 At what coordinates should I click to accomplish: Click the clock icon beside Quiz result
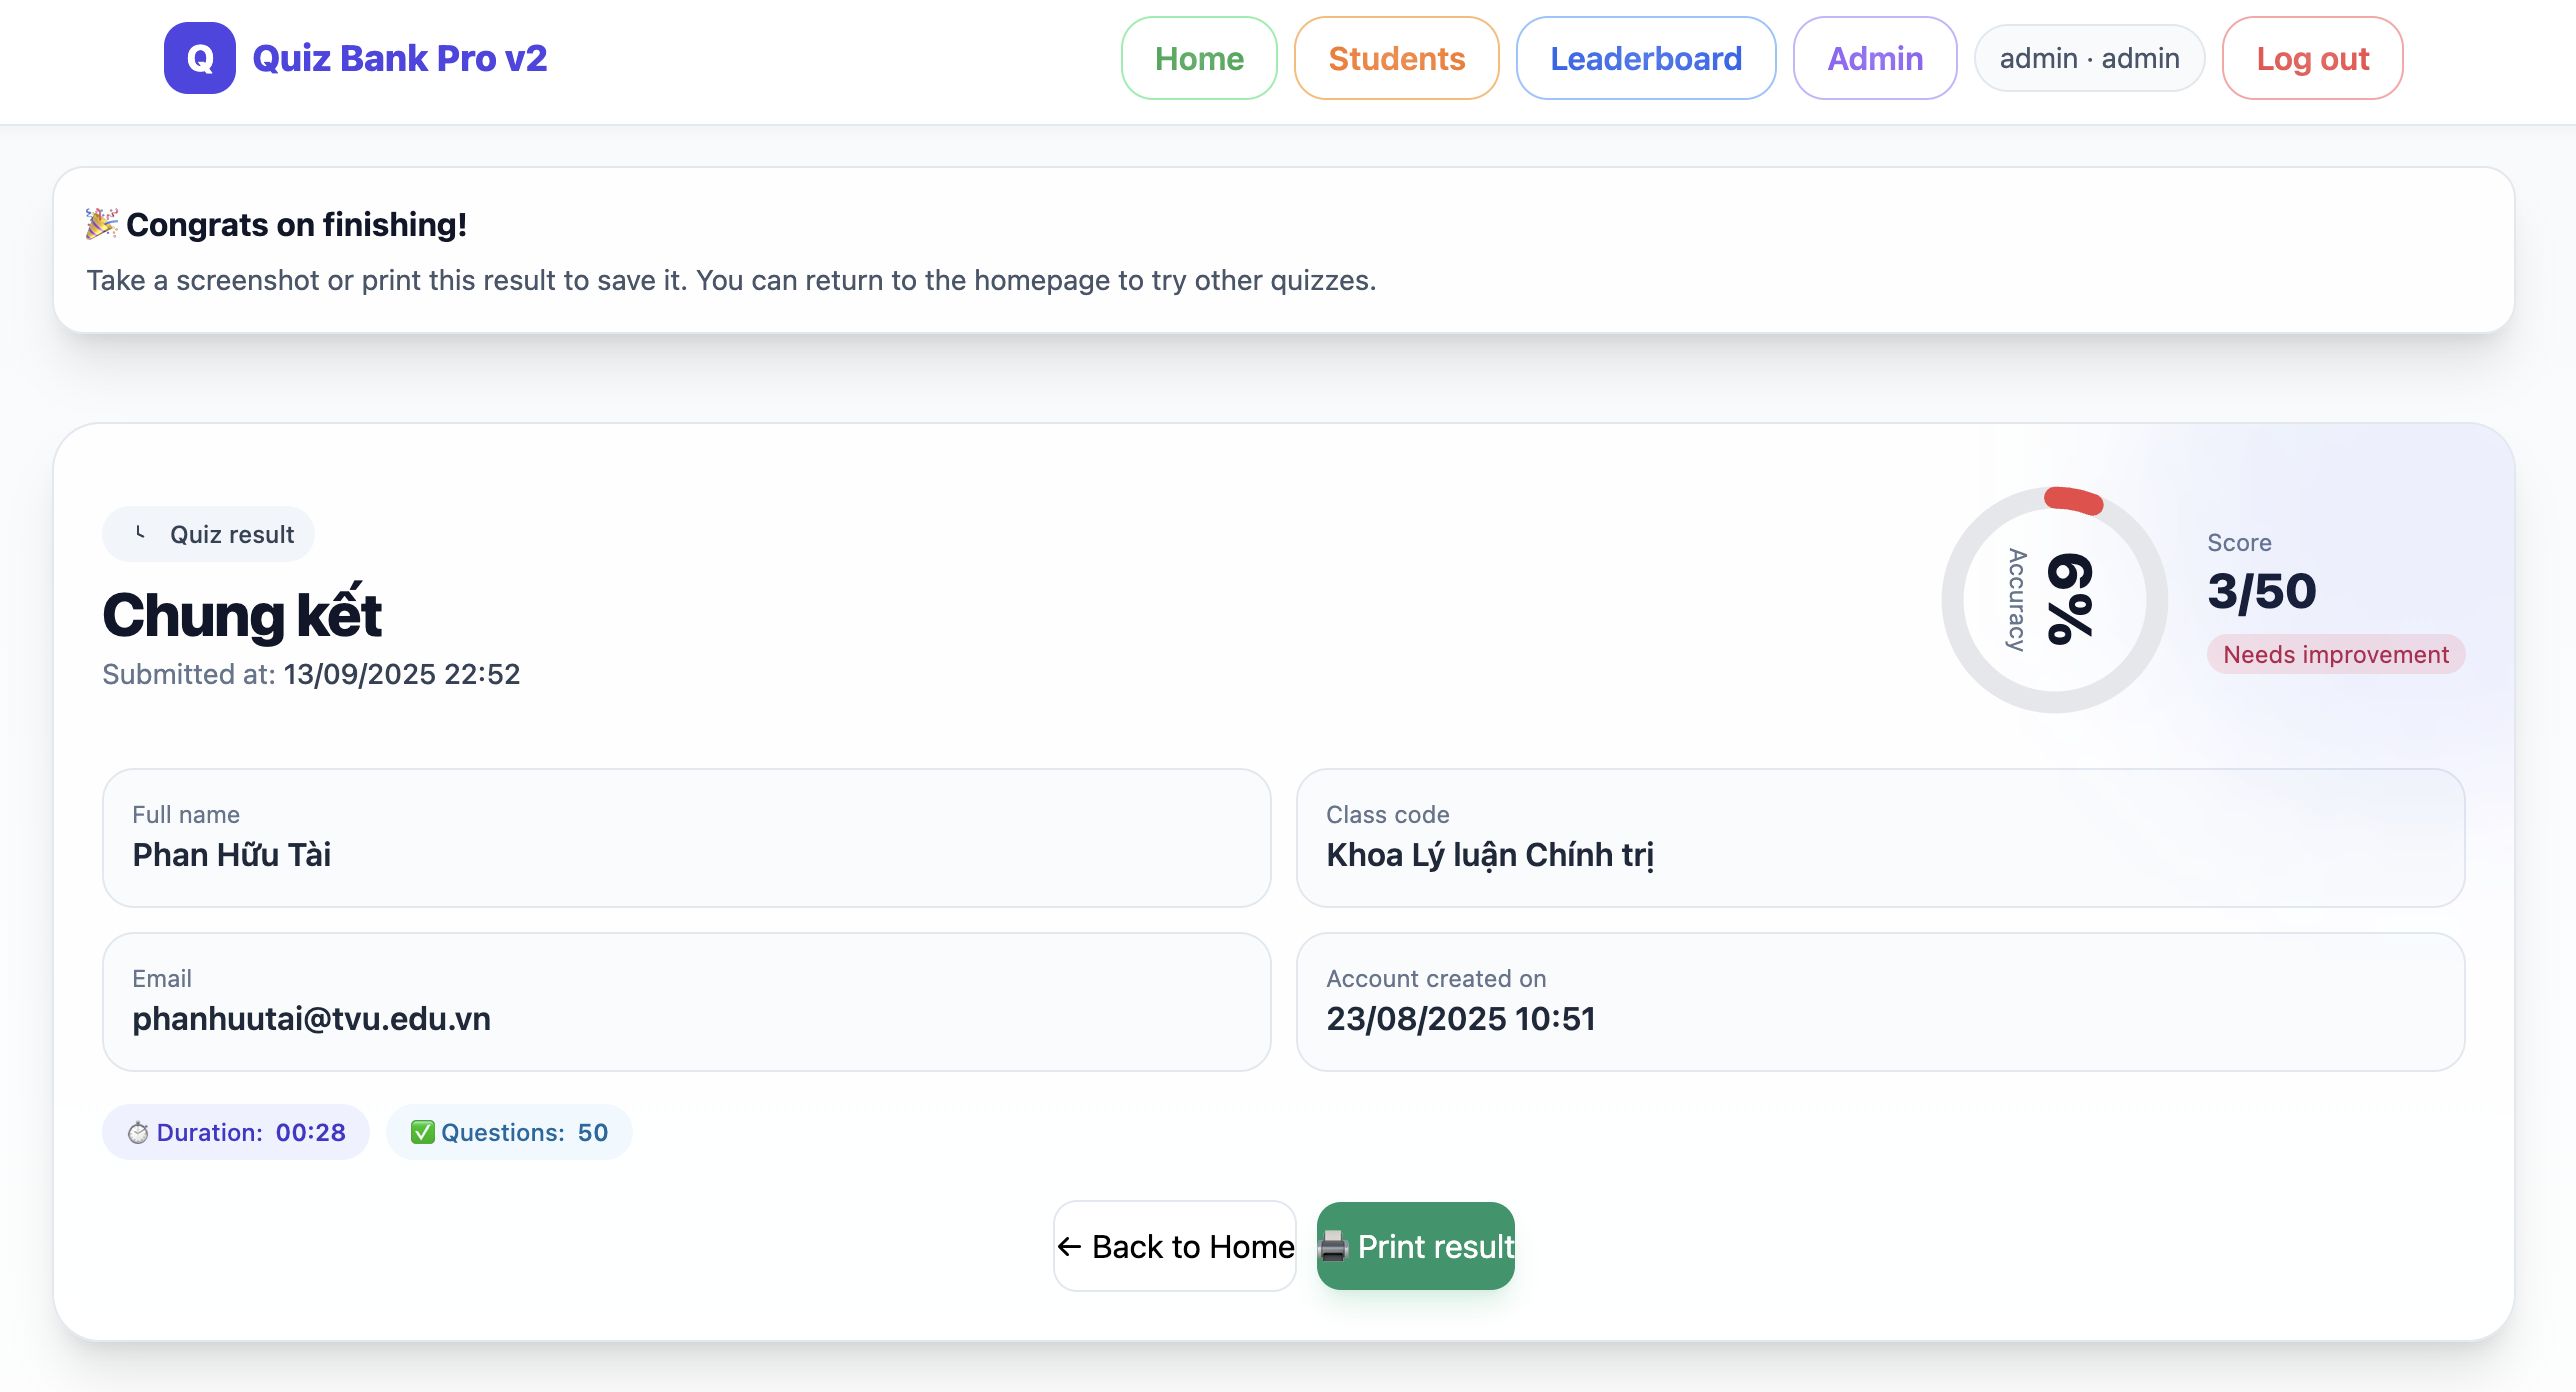pos(141,533)
